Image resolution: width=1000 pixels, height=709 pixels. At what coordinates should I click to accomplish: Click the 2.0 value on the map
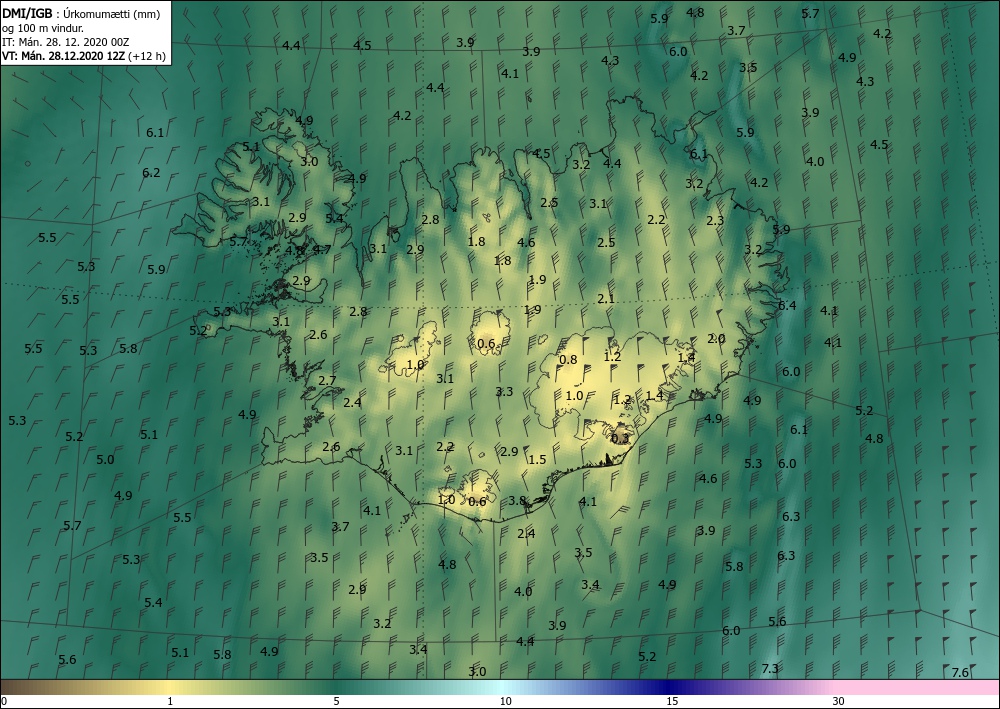coord(716,339)
